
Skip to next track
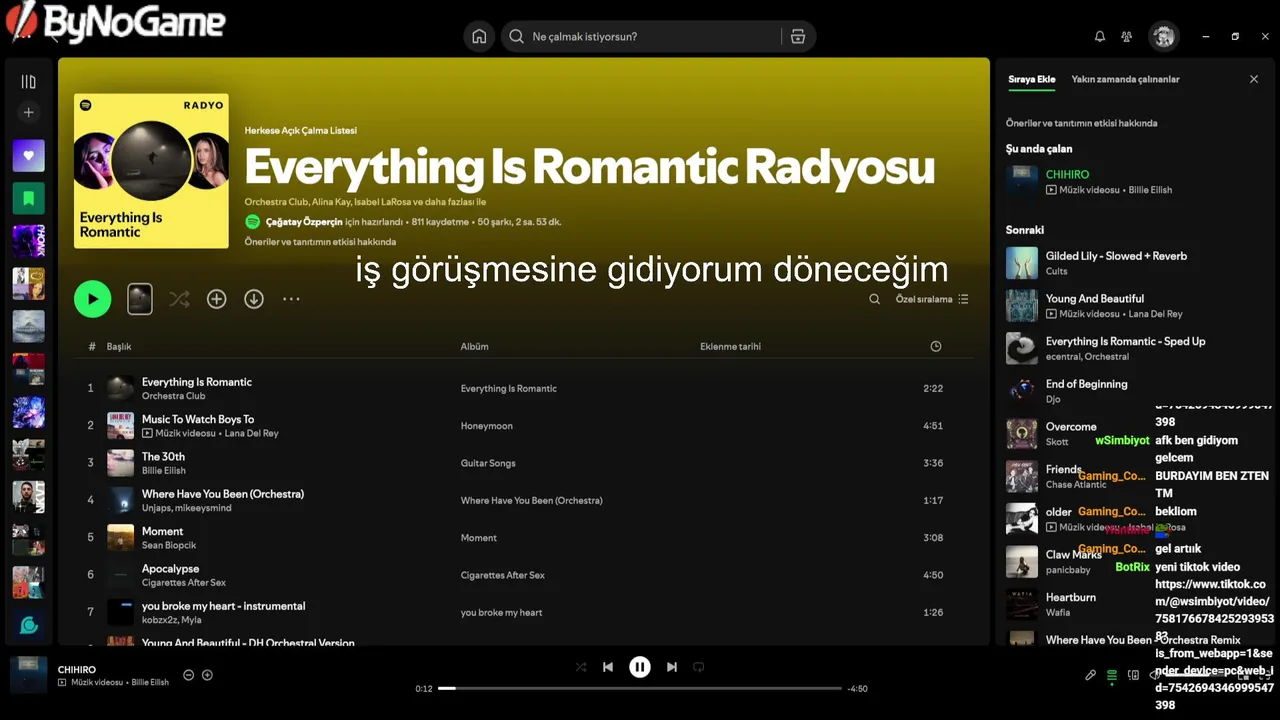[672, 667]
